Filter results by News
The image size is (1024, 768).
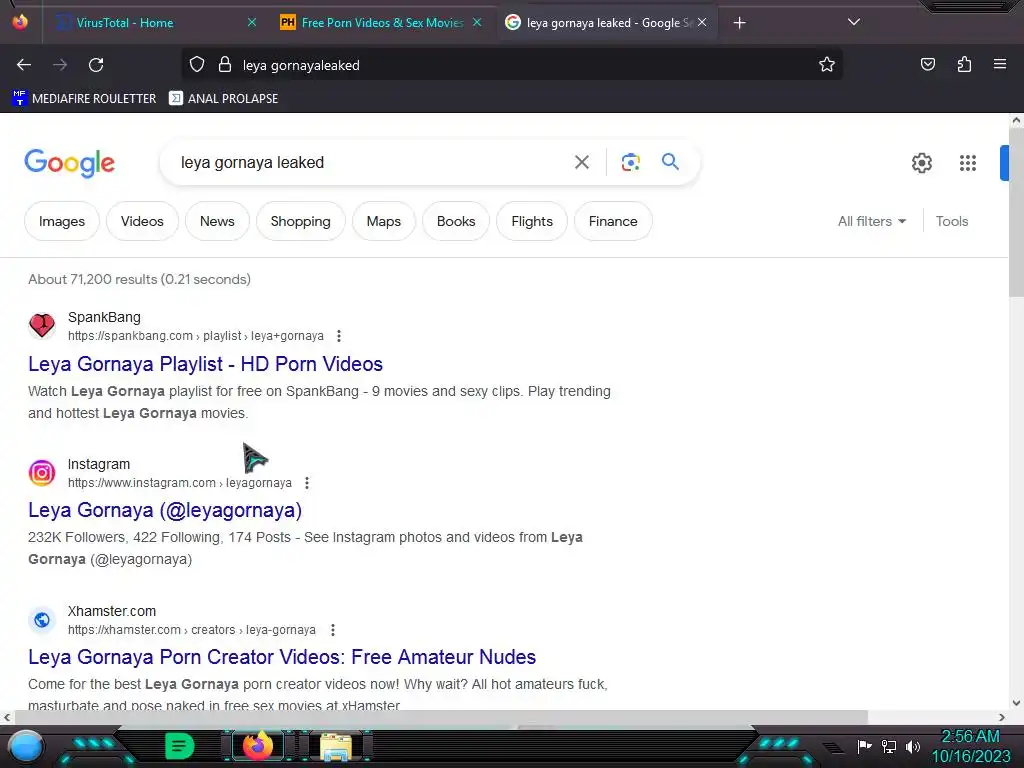[217, 221]
